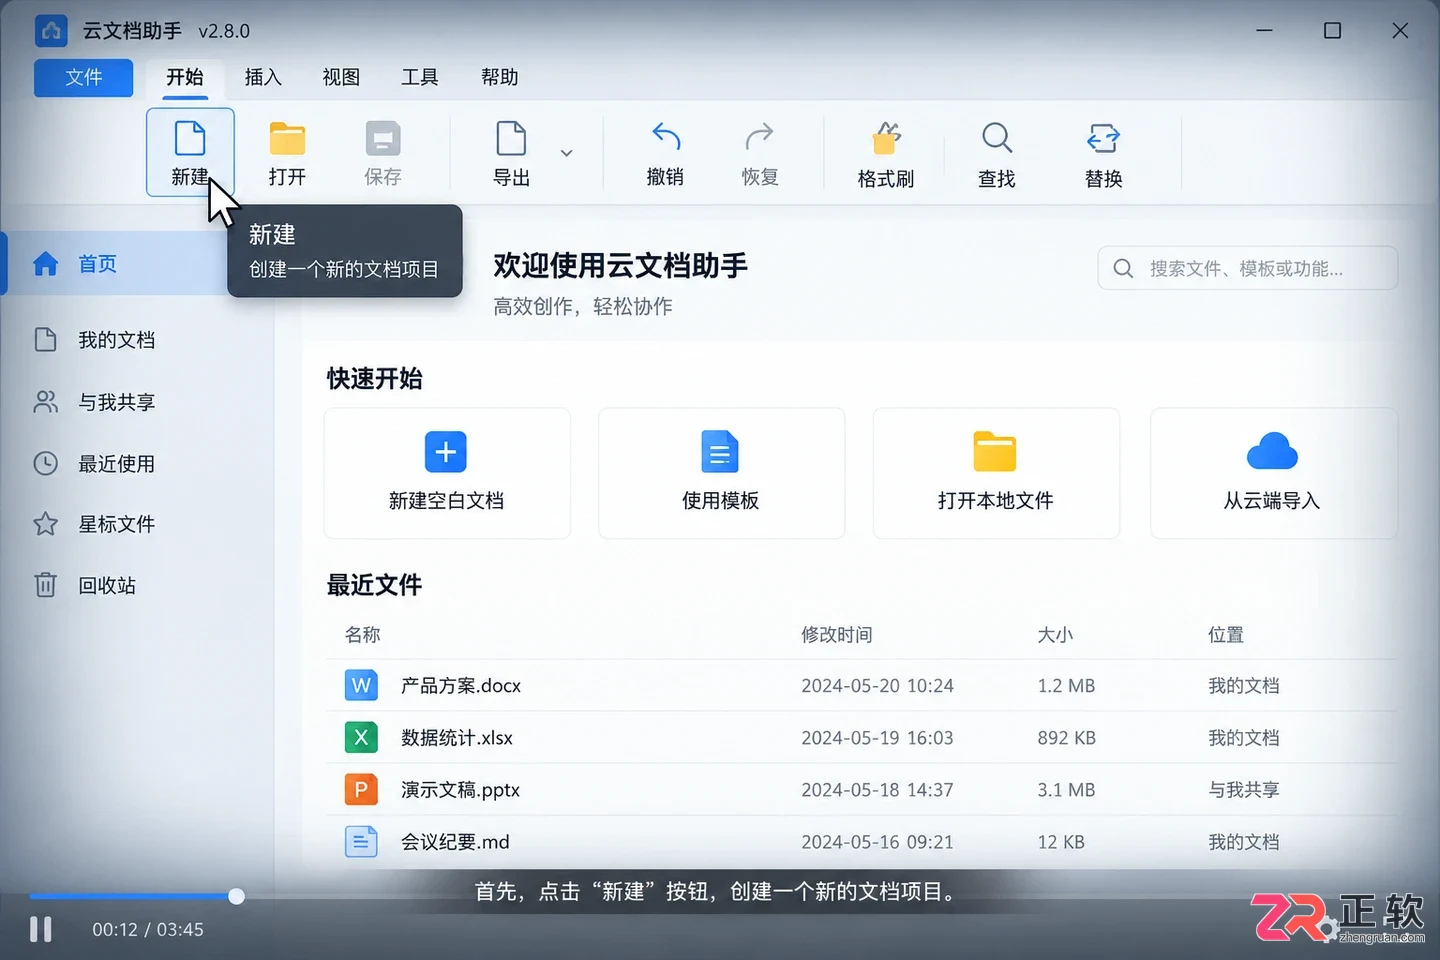This screenshot has width=1440, height=960.
Task: Click the app logo icon in title bar
Action: click(51, 31)
